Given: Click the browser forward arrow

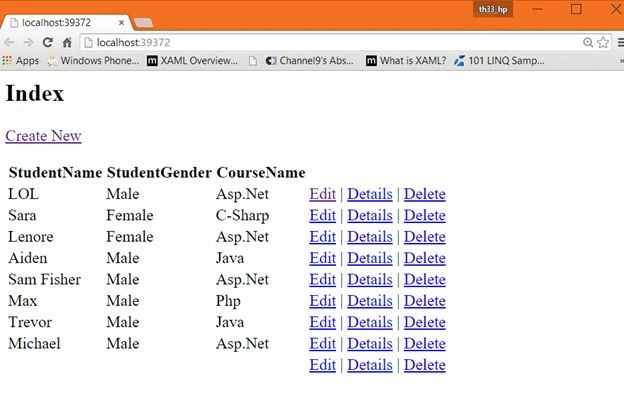Looking at the screenshot, I should pos(28,42).
